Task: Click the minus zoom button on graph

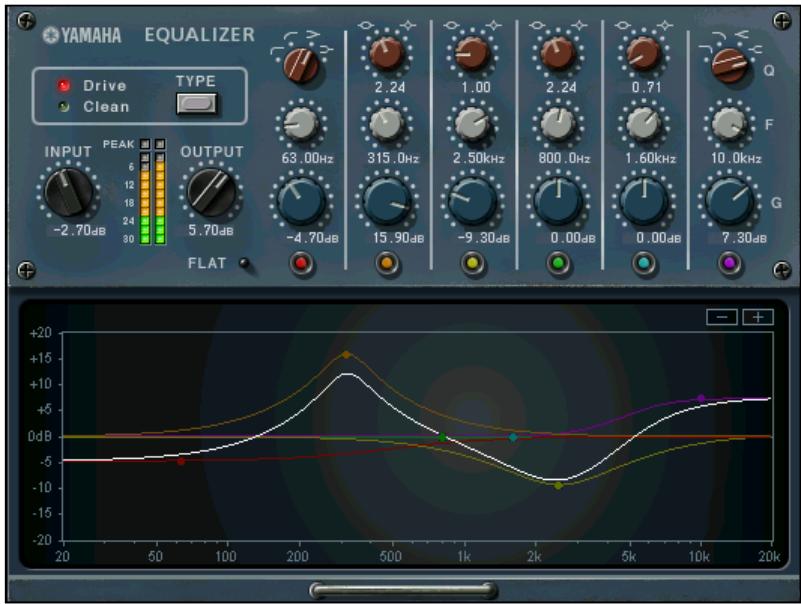Action: (722, 317)
